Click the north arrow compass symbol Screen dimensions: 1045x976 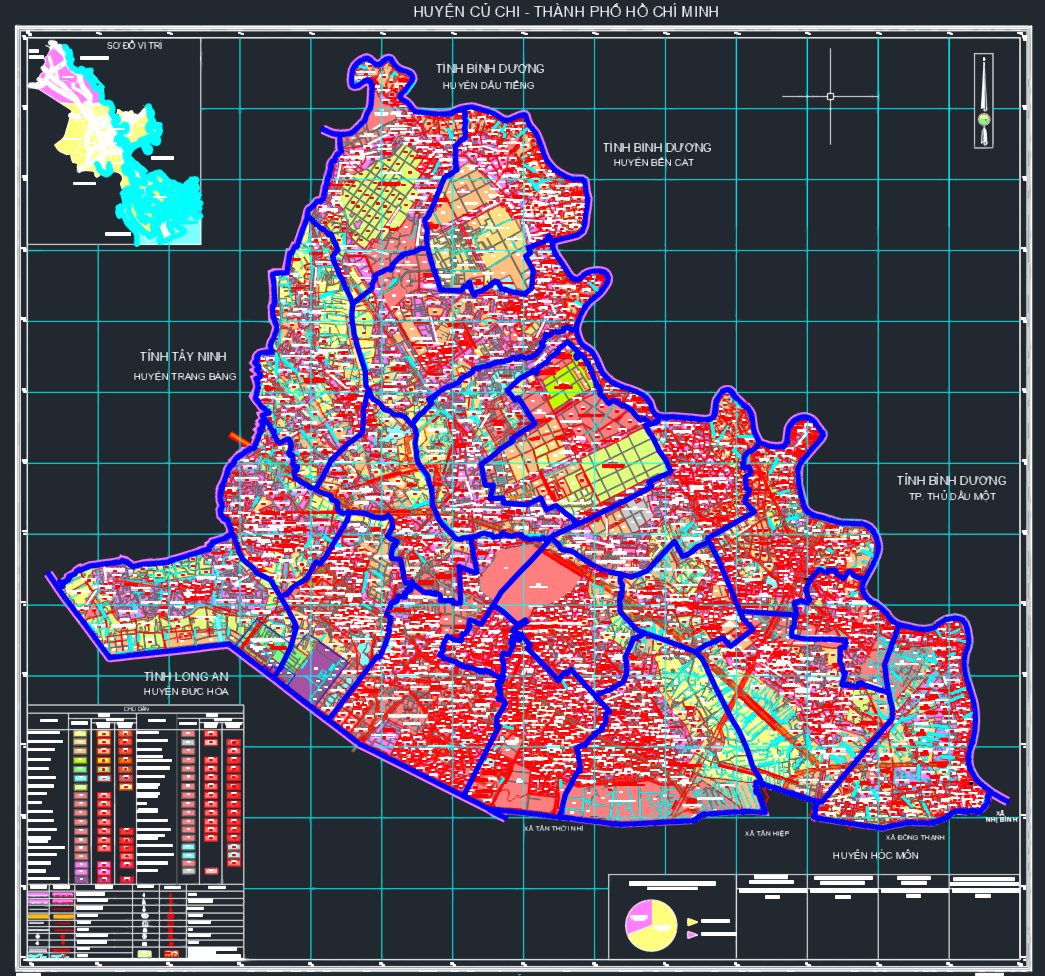(x=984, y=101)
